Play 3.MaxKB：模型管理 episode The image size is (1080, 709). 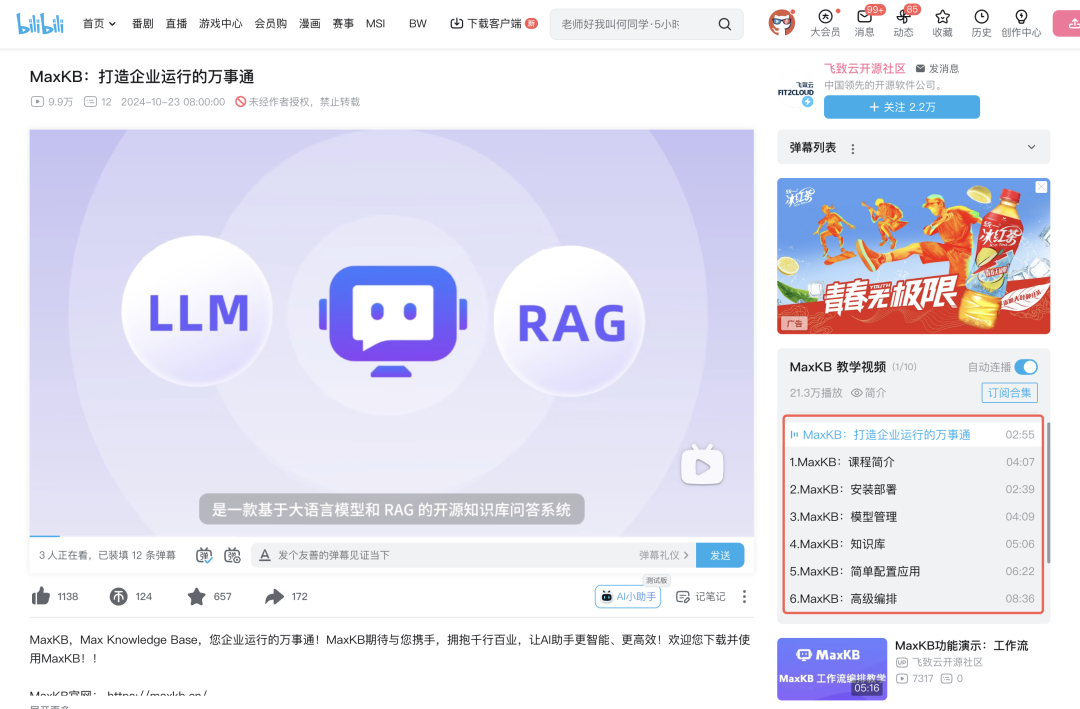pyautogui.click(x=912, y=517)
